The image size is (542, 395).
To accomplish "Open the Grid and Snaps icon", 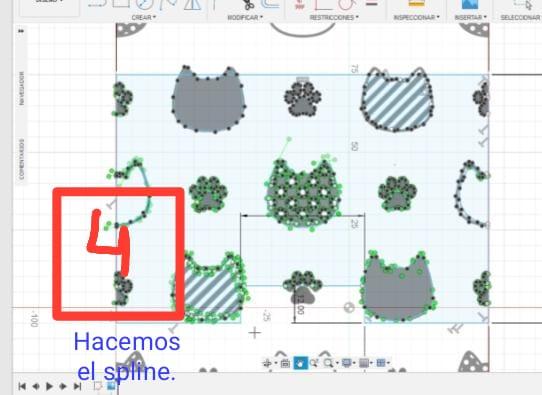I will [x=364, y=363].
